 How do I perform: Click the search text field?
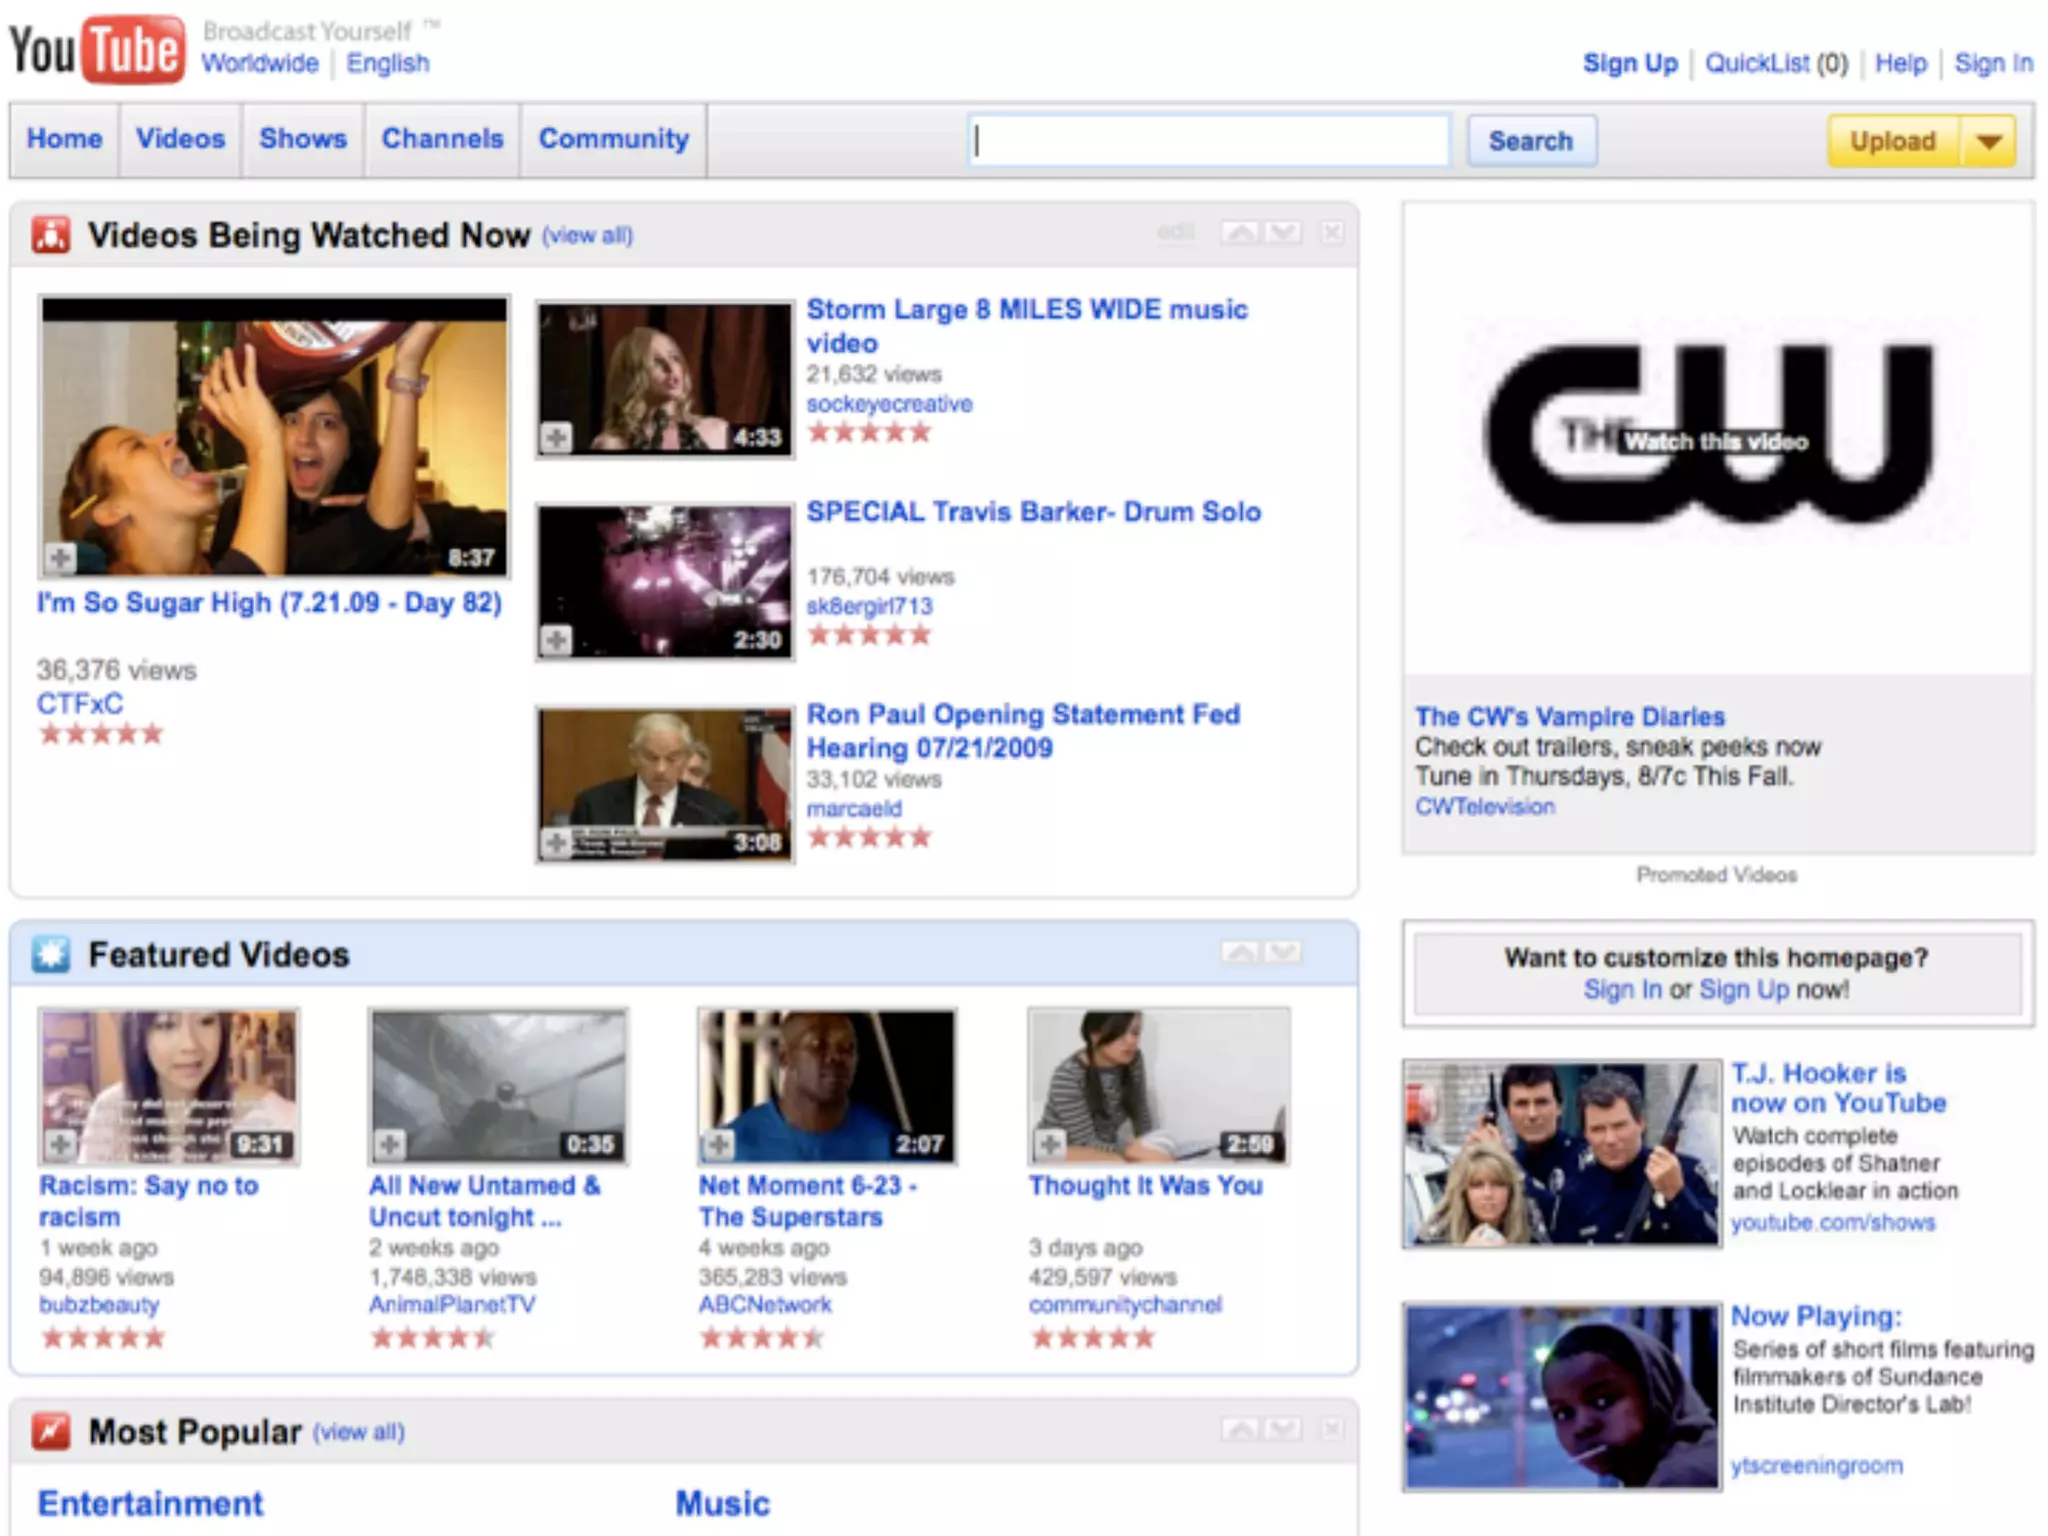click(x=1208, y=141)
